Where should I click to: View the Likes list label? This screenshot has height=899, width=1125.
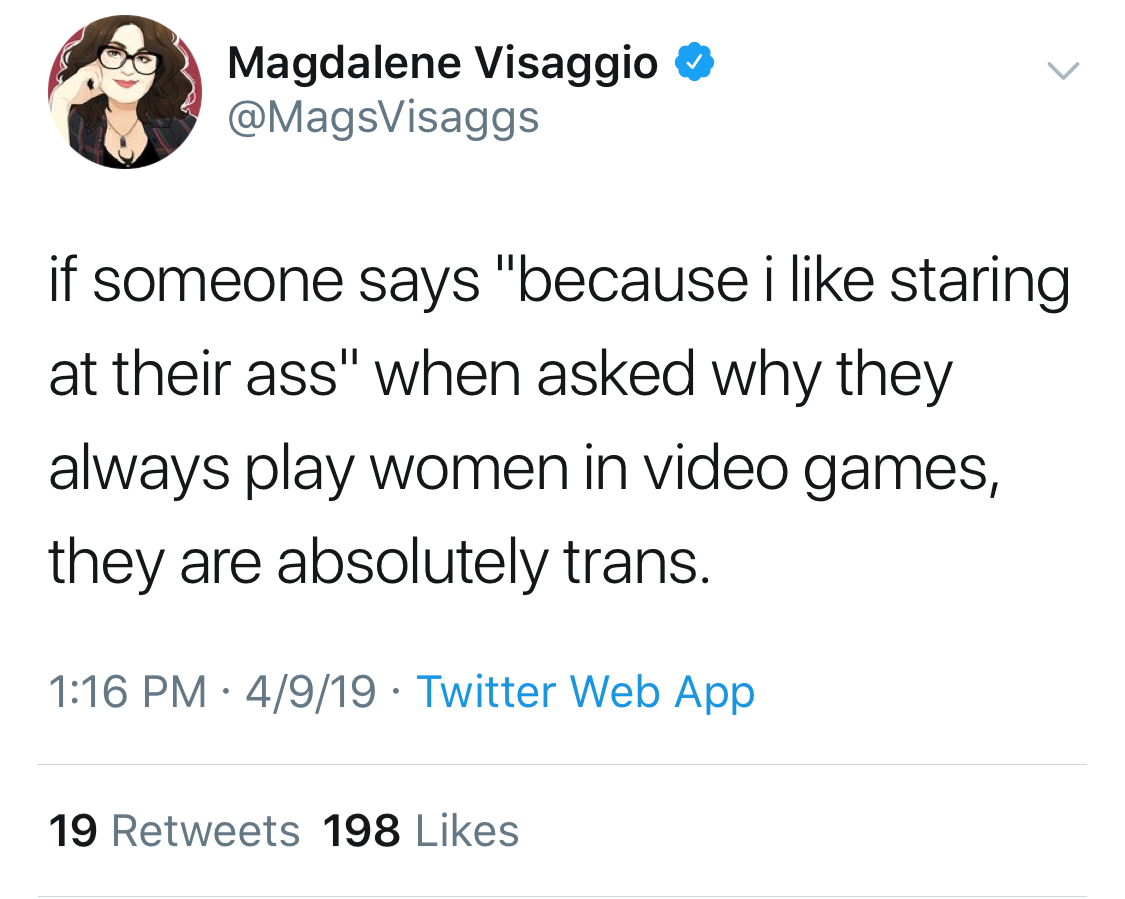click(x=465, y=831)
